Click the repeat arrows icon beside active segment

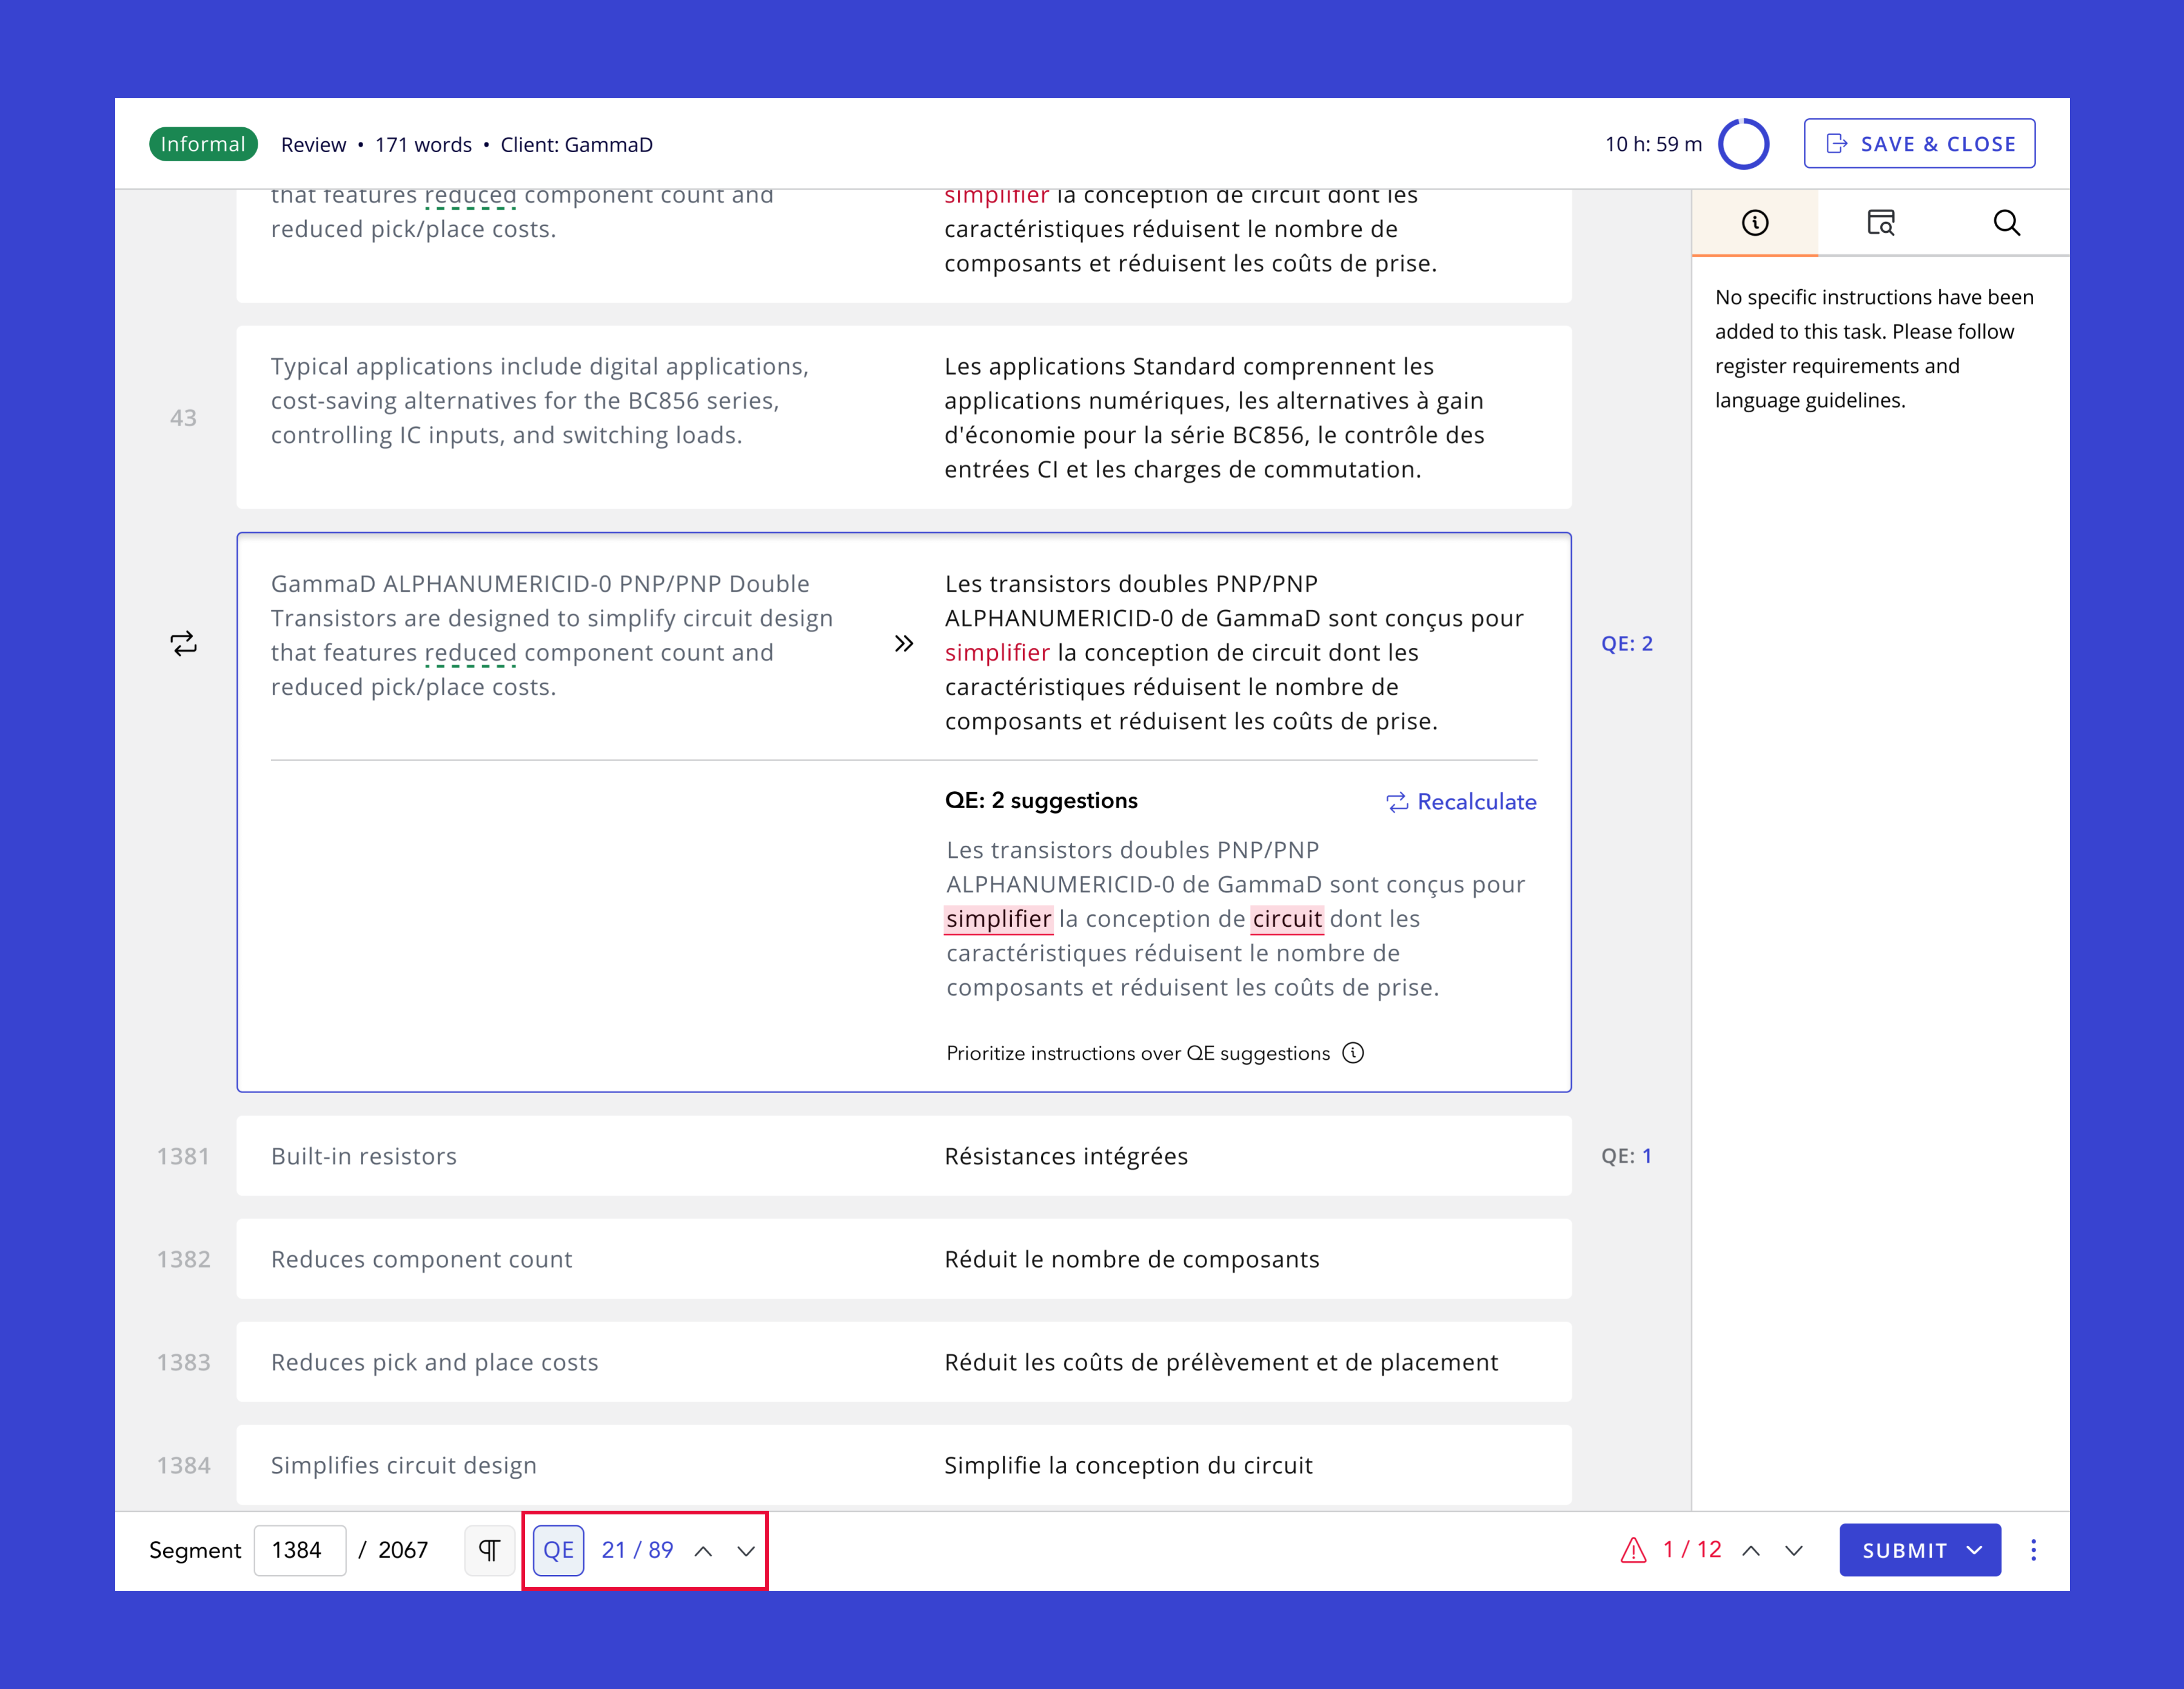pos(183,643)
